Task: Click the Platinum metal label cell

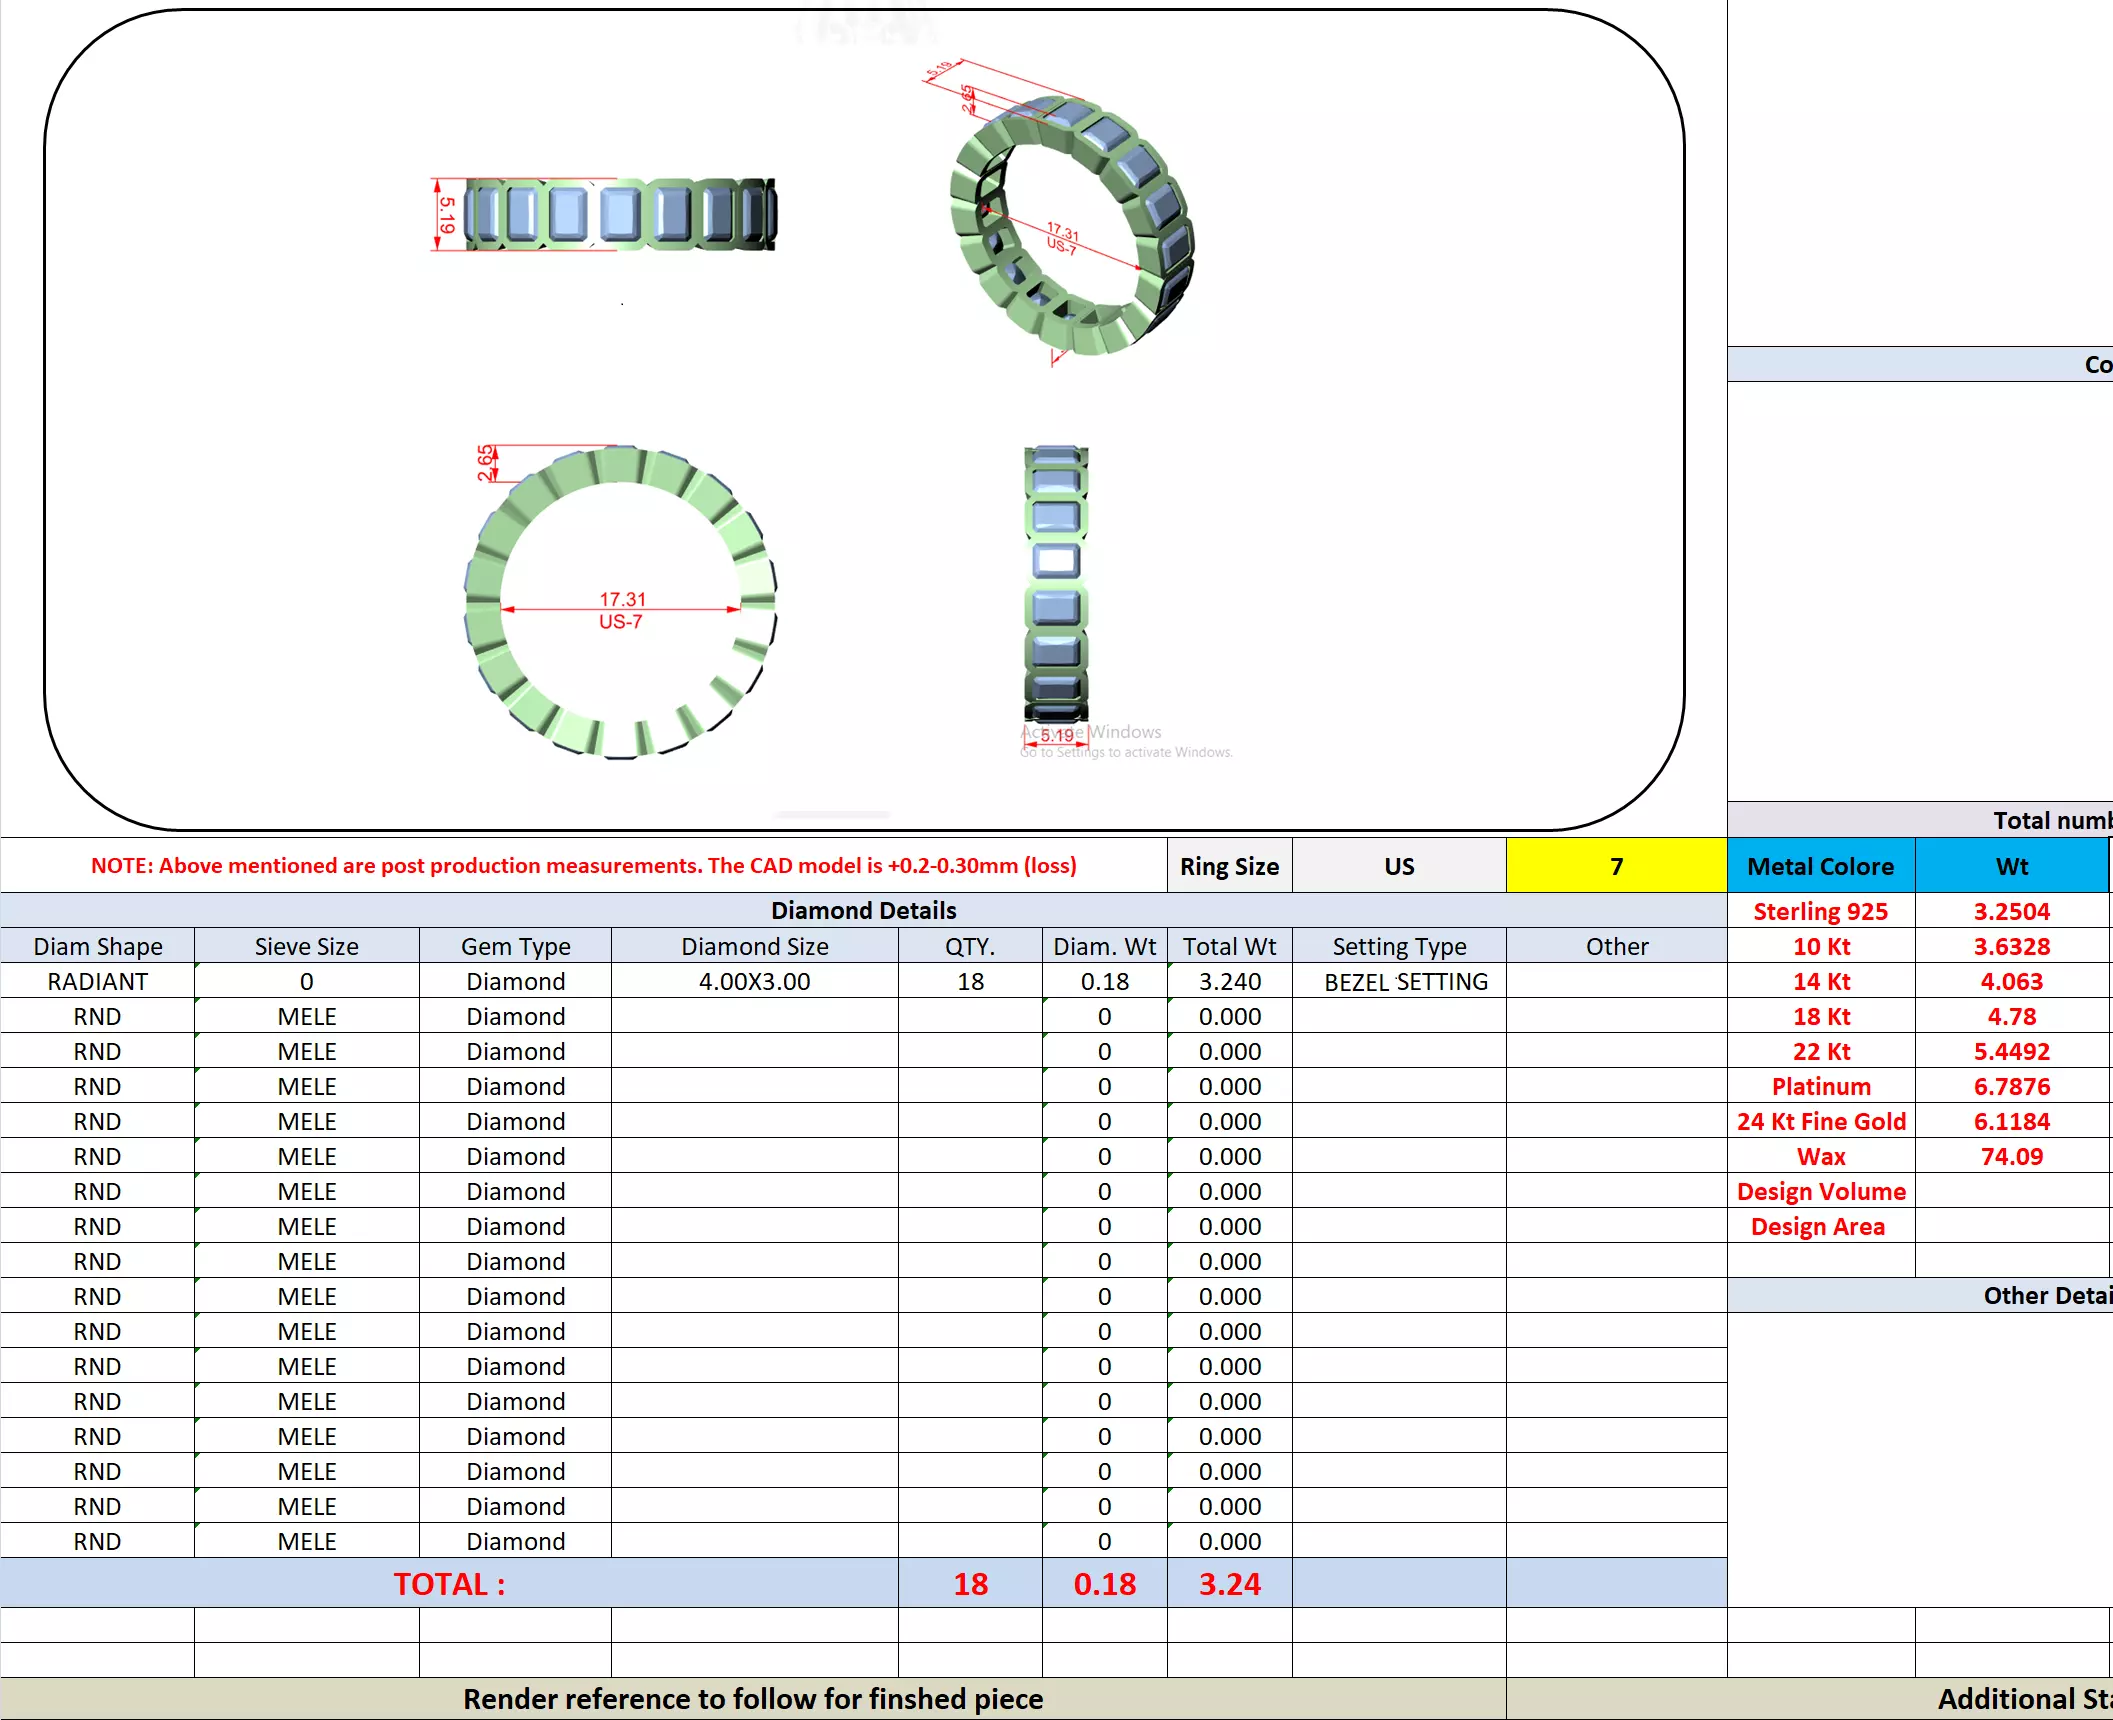Action: pyautogui.click(x=1820, y=1086)
